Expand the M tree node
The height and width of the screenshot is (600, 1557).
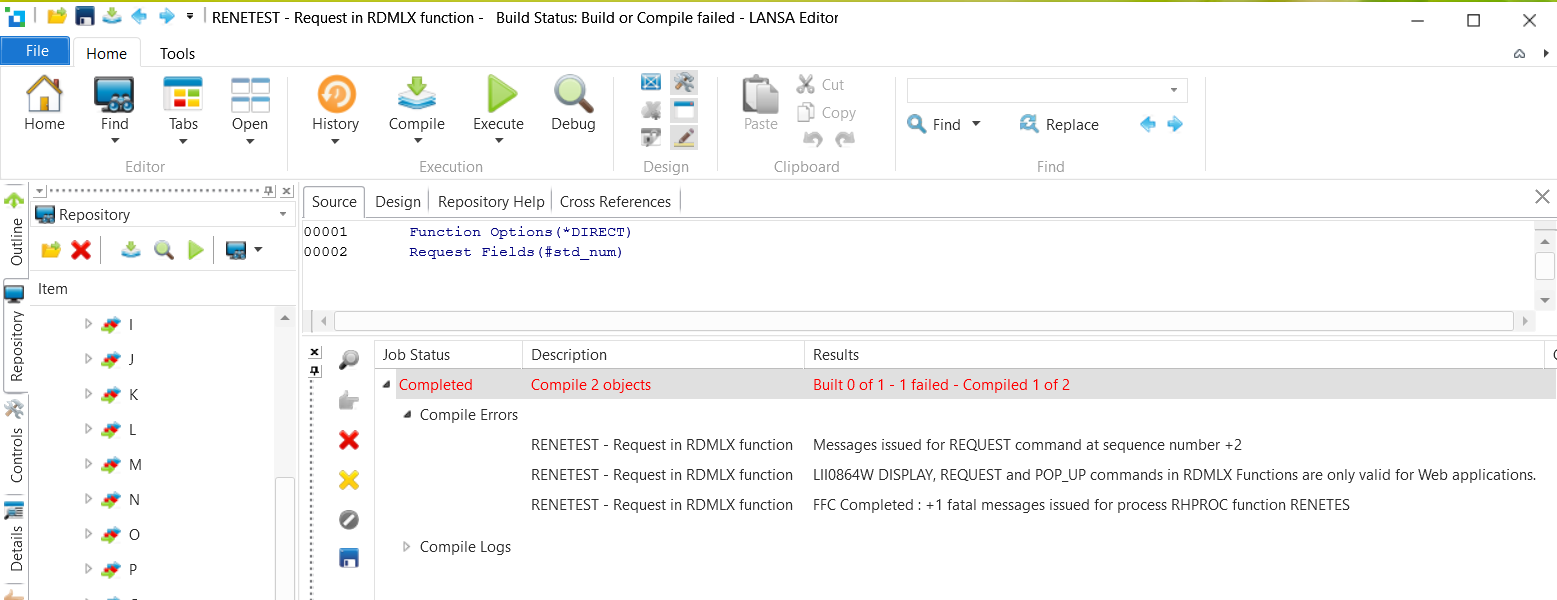(88, 464)
